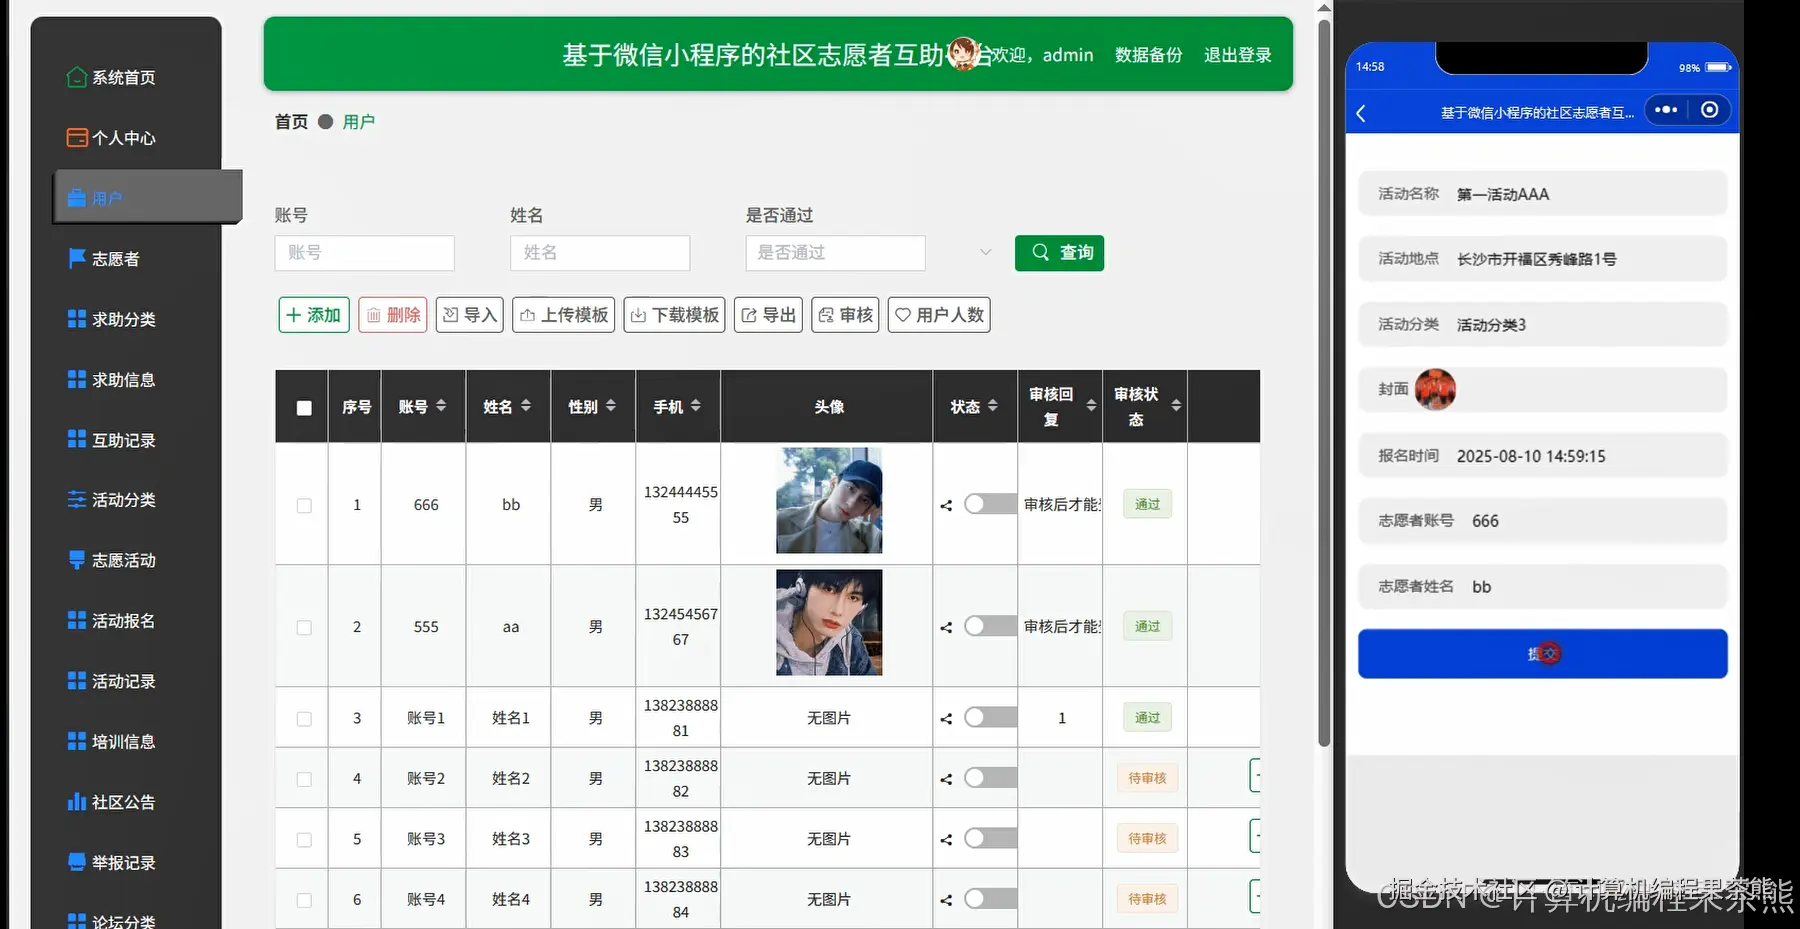Viewport: 1800px width, 929px height.
Task: Click the bar chart icon beside 社区公告
Action: pos(77,801)
